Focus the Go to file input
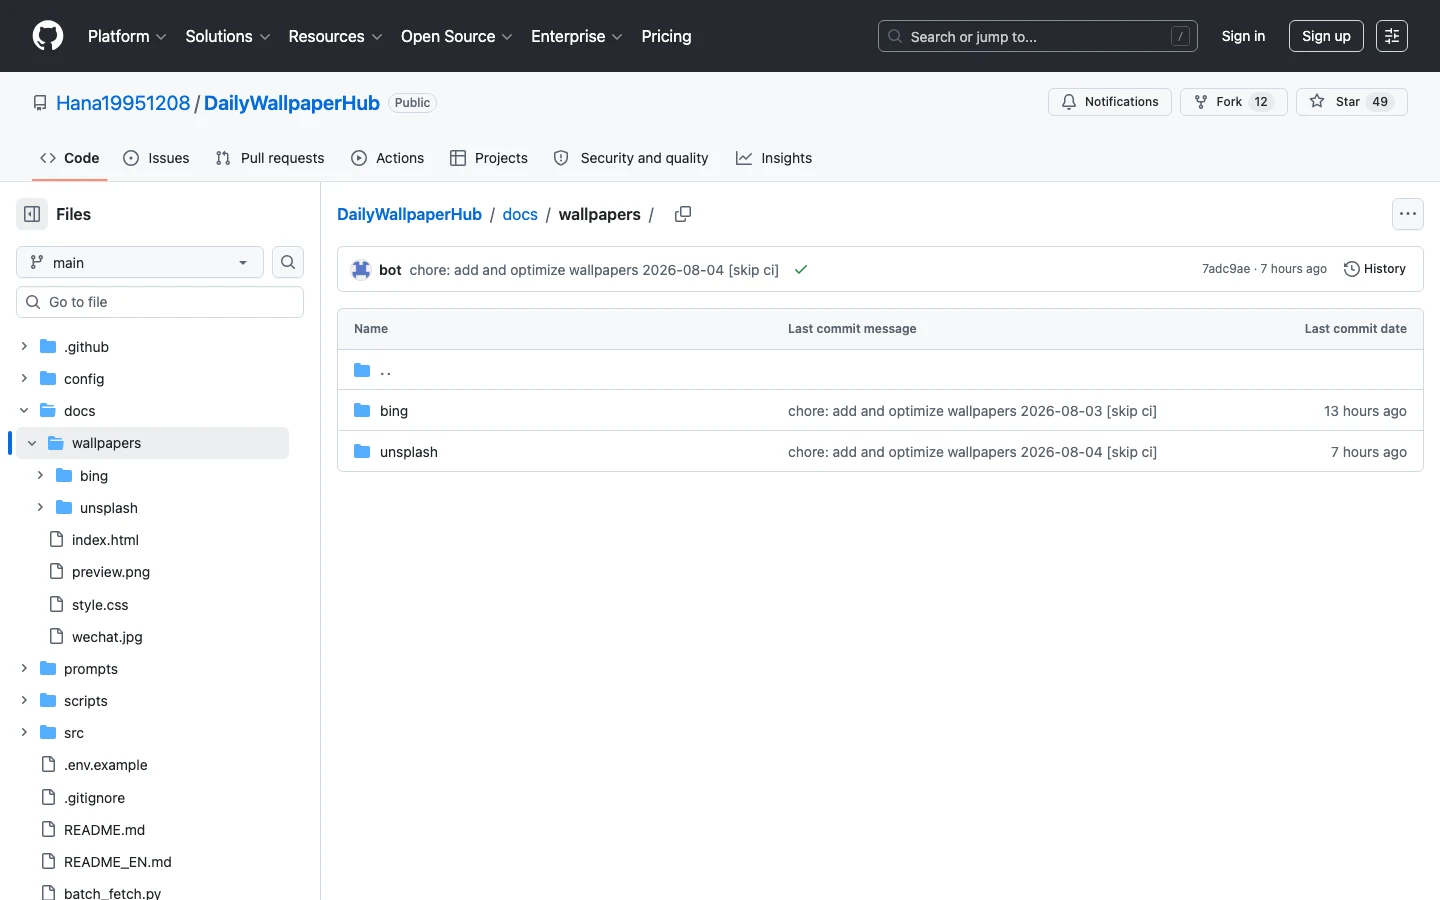Image resolution: width=1440 pixels, height=900 pixels. [x=160, y=302]
